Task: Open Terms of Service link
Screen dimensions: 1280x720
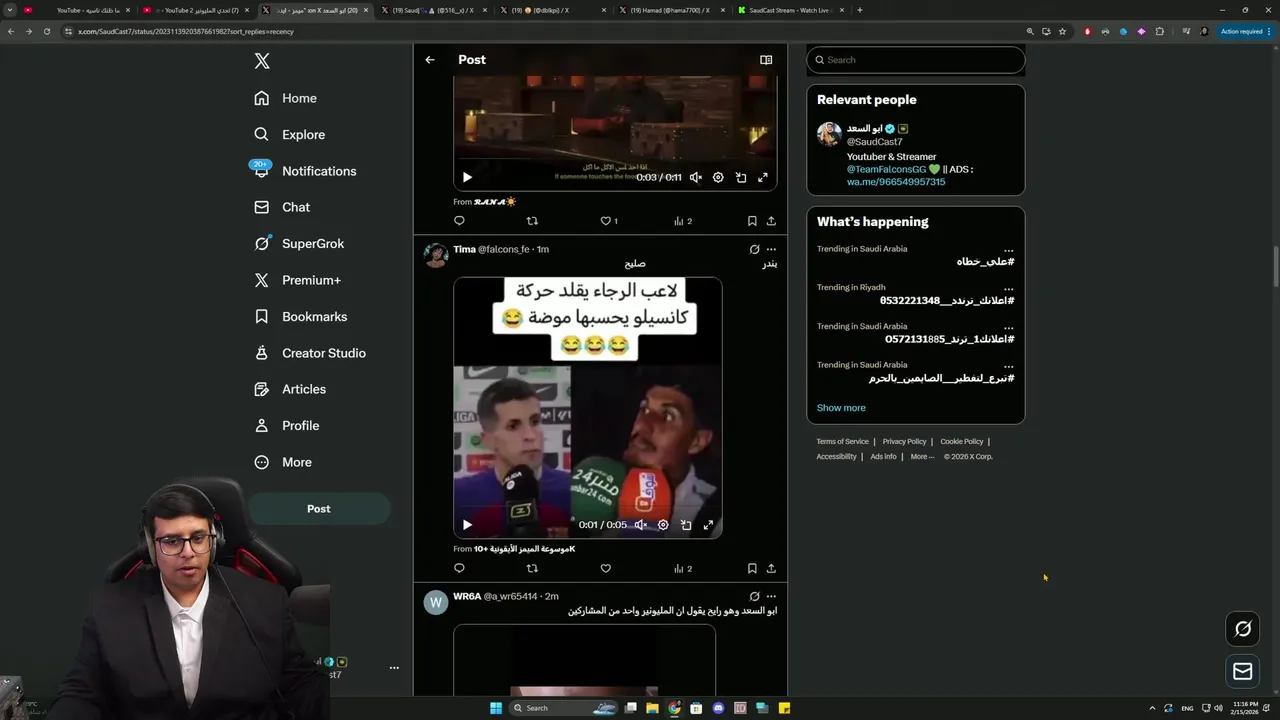Action: (842, 442)
